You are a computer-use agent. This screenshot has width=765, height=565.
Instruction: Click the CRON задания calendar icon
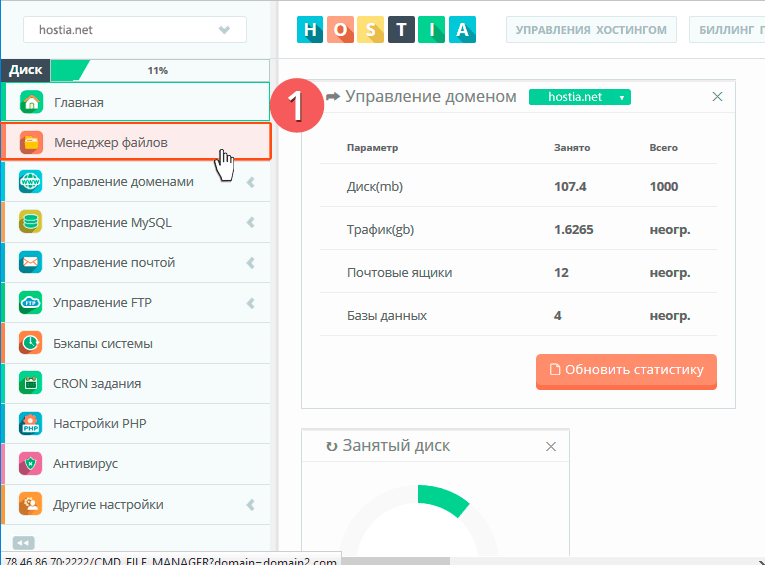(30, 383)
